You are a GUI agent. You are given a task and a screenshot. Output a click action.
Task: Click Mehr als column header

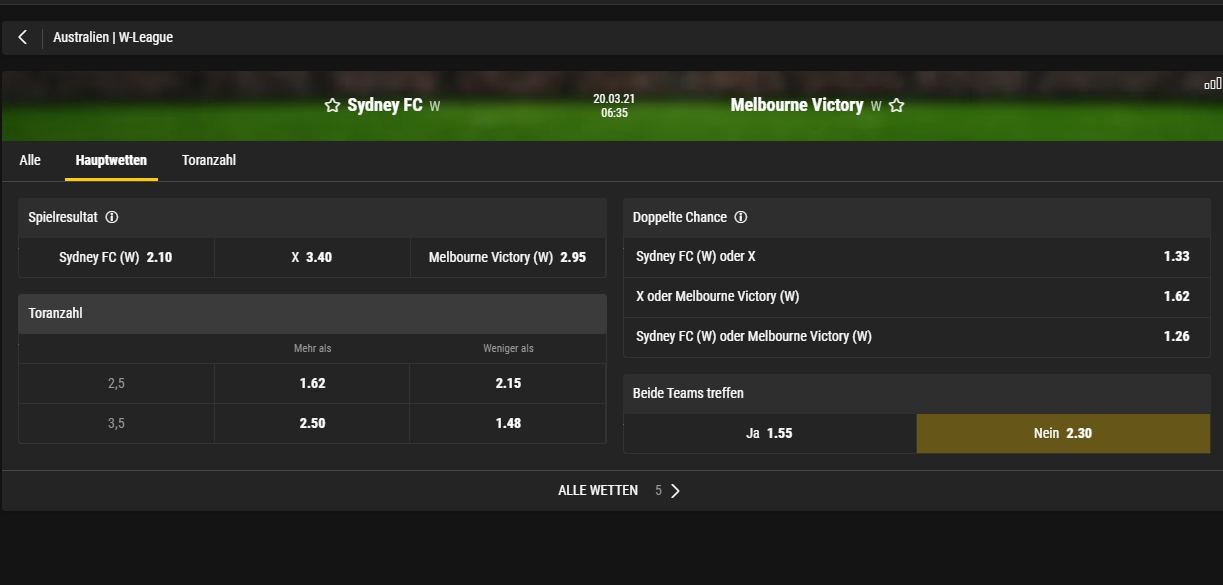(312, 348)
